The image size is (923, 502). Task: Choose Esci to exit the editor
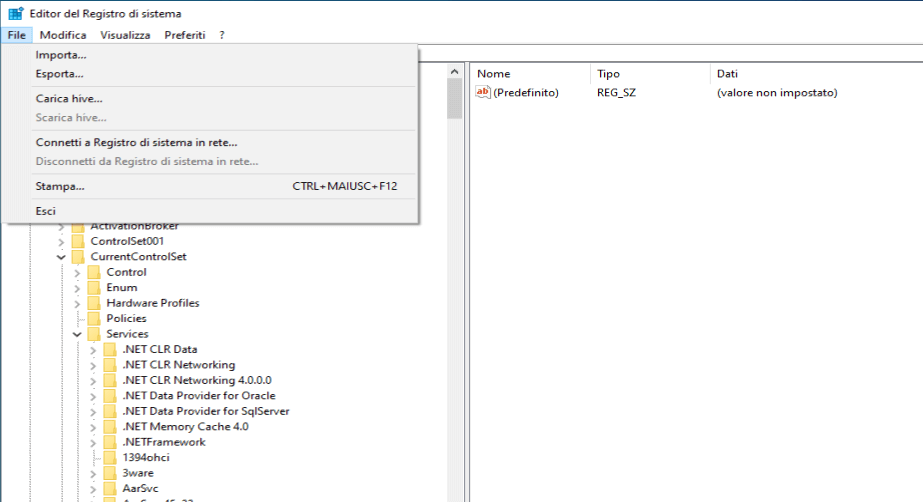tap(46, 211)
